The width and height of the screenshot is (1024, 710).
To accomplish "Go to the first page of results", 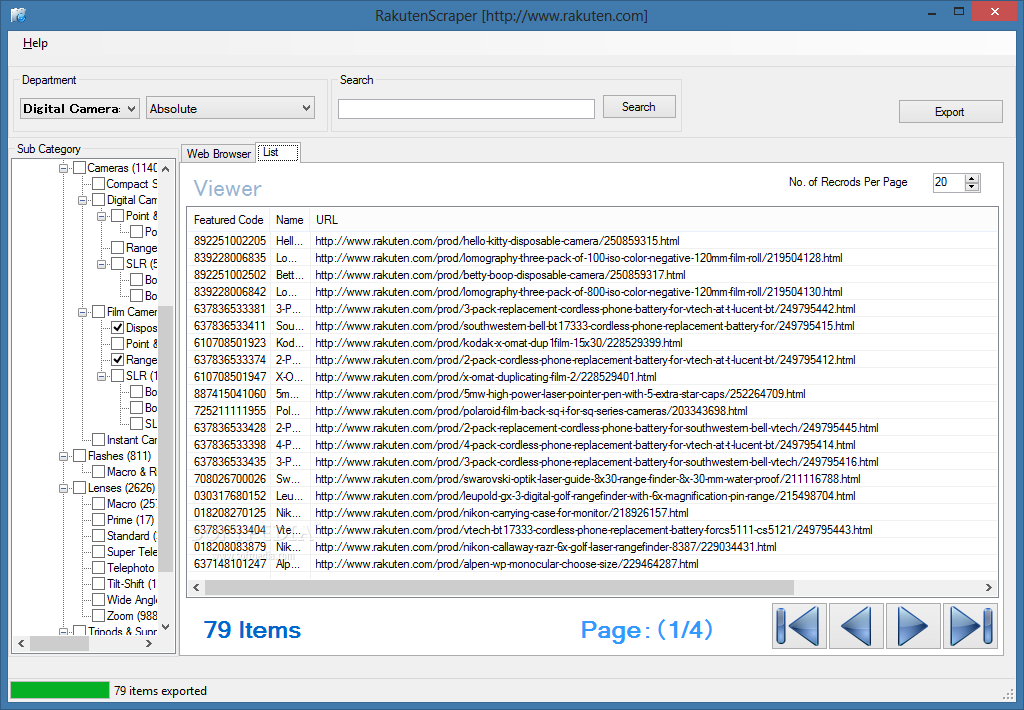I will (799, 626).
